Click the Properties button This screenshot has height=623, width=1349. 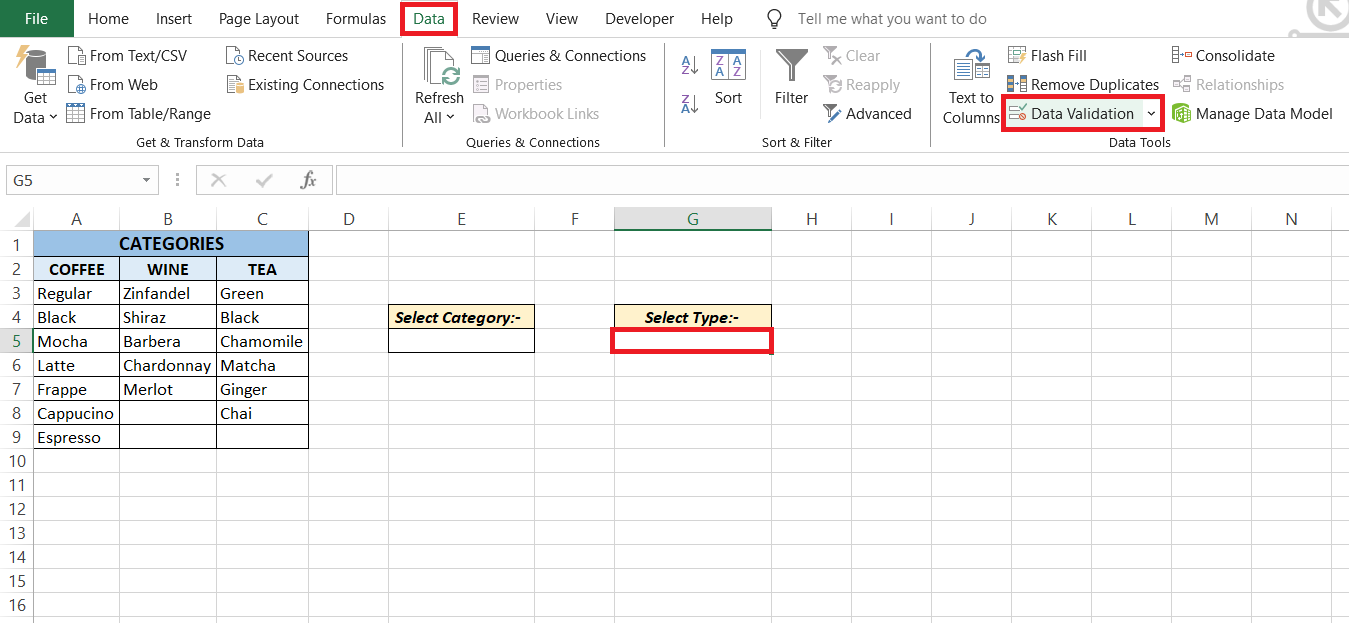(x=516, y=85)
